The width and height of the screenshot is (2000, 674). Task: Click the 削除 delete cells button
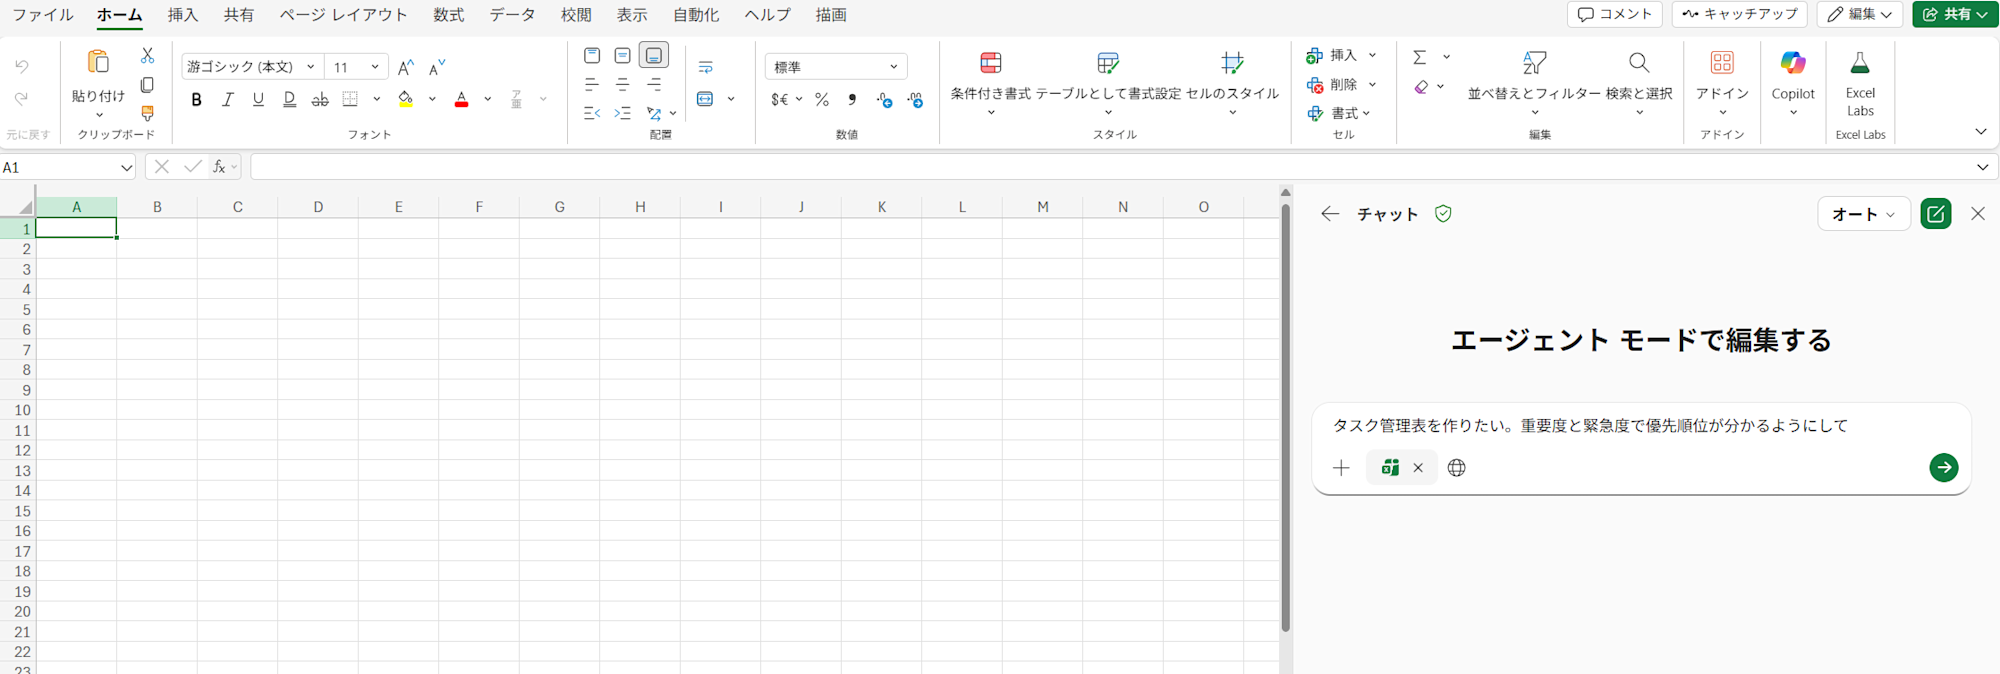point(1333,85)
